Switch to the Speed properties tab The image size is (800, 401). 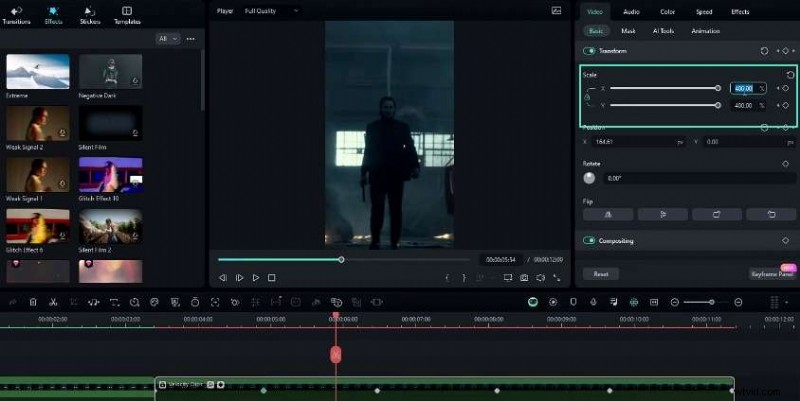(704, 11)
